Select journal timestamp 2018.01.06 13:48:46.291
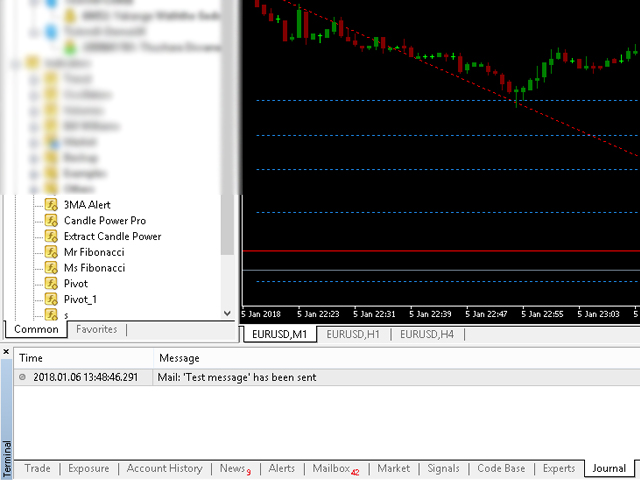 pyautogui.click(x=85, y=377)
